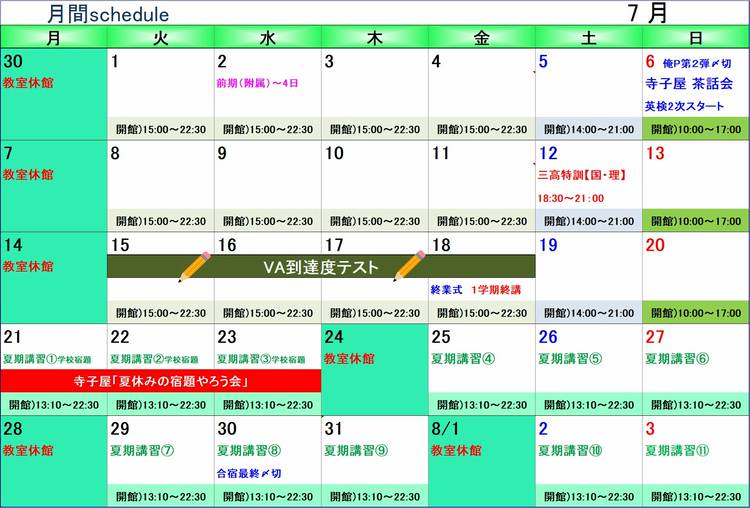750x508 pixels.
Task: Open the 三高特訓【国・理】event
Action: [581, 175]
